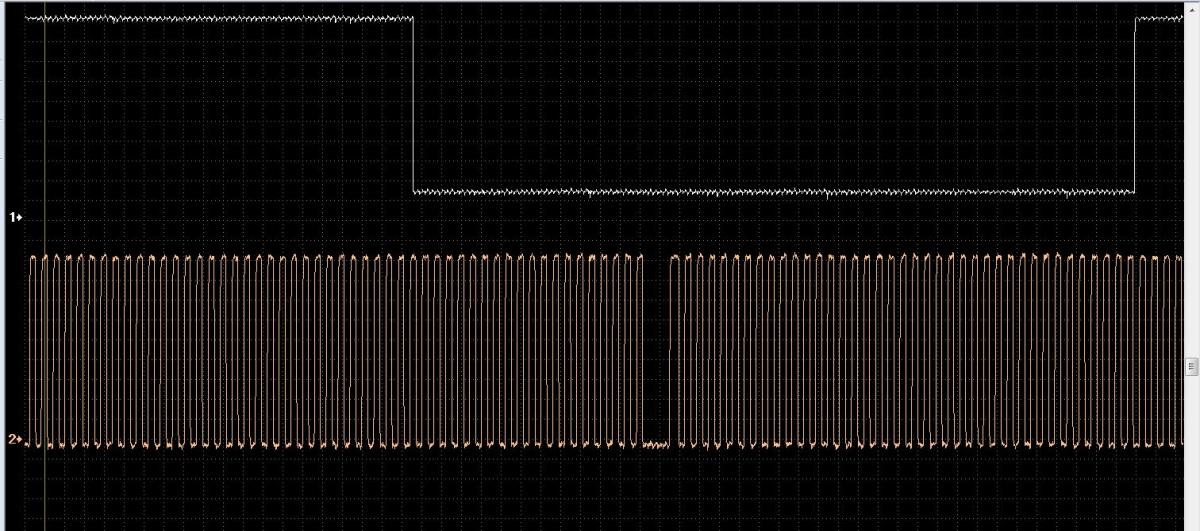The image size is (1200, 531).
Task: Select the channel 2 ground marker
Action: click(x=15, y=439)
